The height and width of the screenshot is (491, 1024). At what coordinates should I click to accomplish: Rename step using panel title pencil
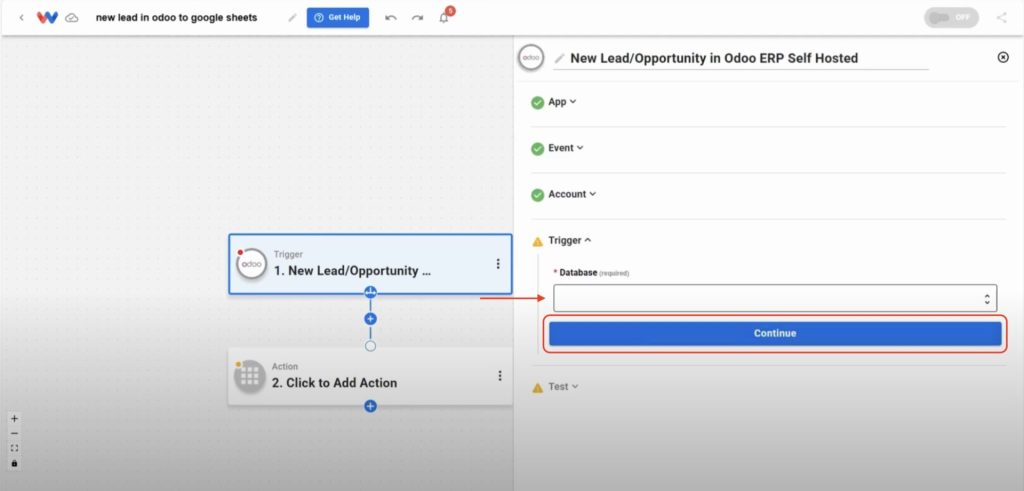pos(560,58)
